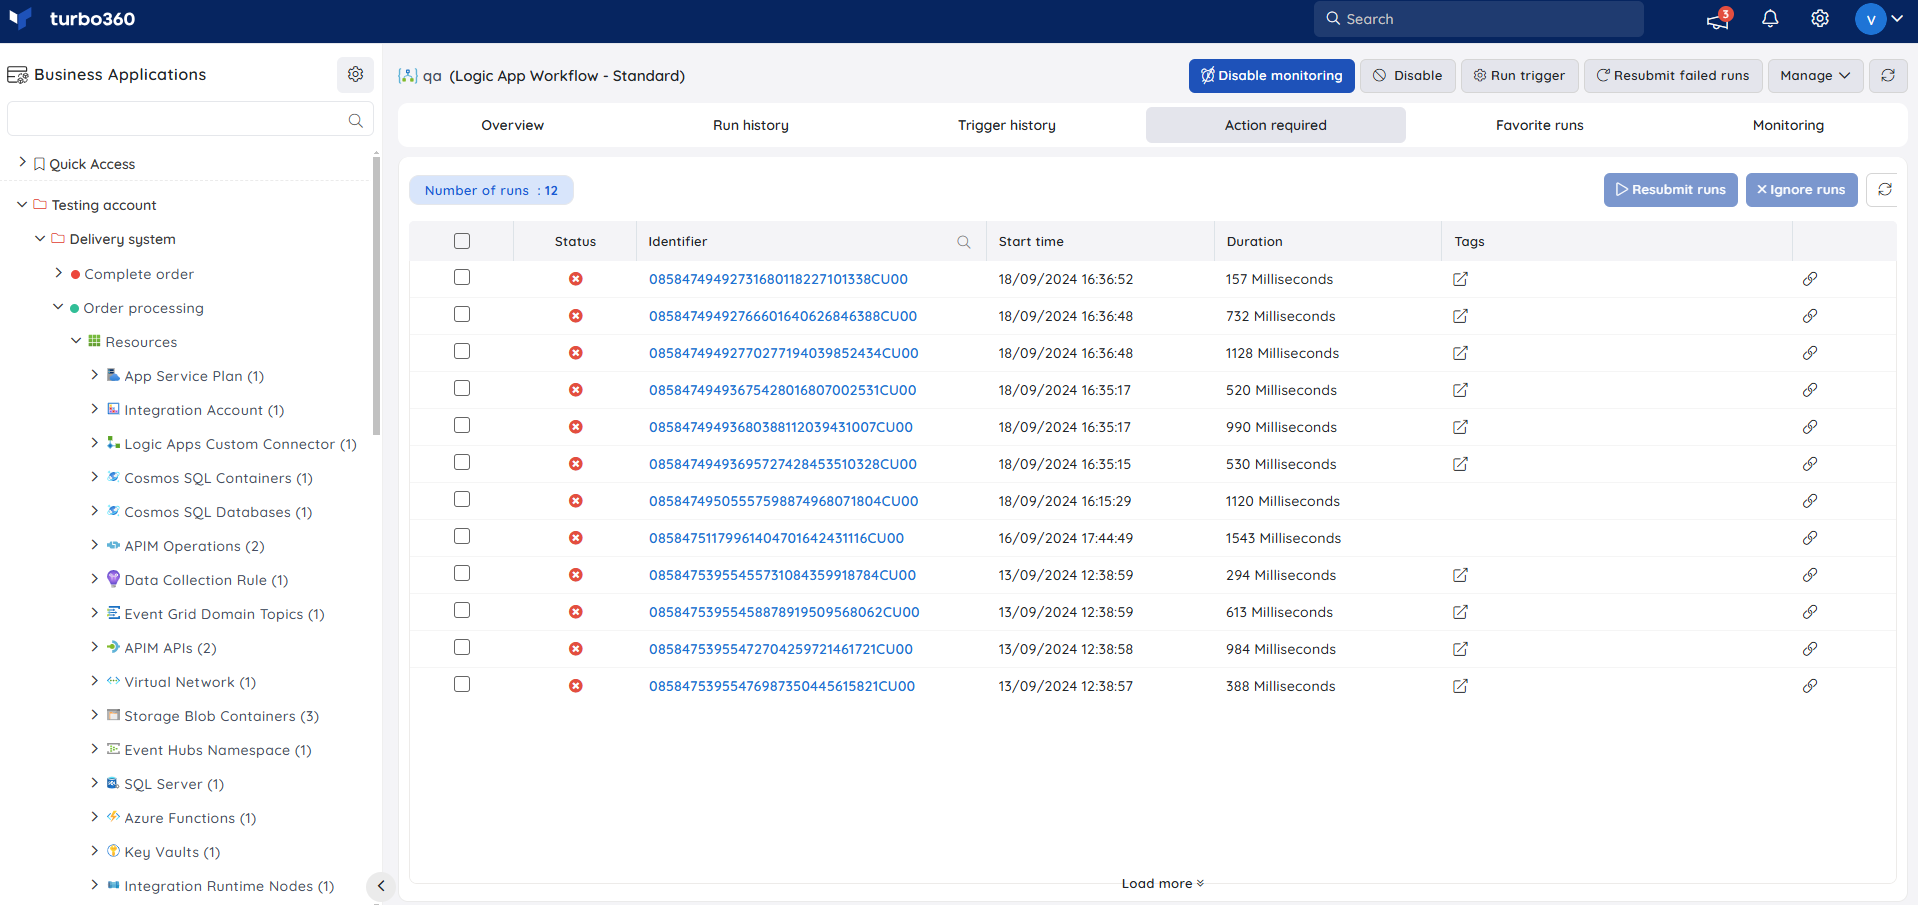The width and height of the screenshot is (1918, 905).
Task: Copy link for run ending 531CU00
Action: pyautogui.click(x=1810, y=390)
